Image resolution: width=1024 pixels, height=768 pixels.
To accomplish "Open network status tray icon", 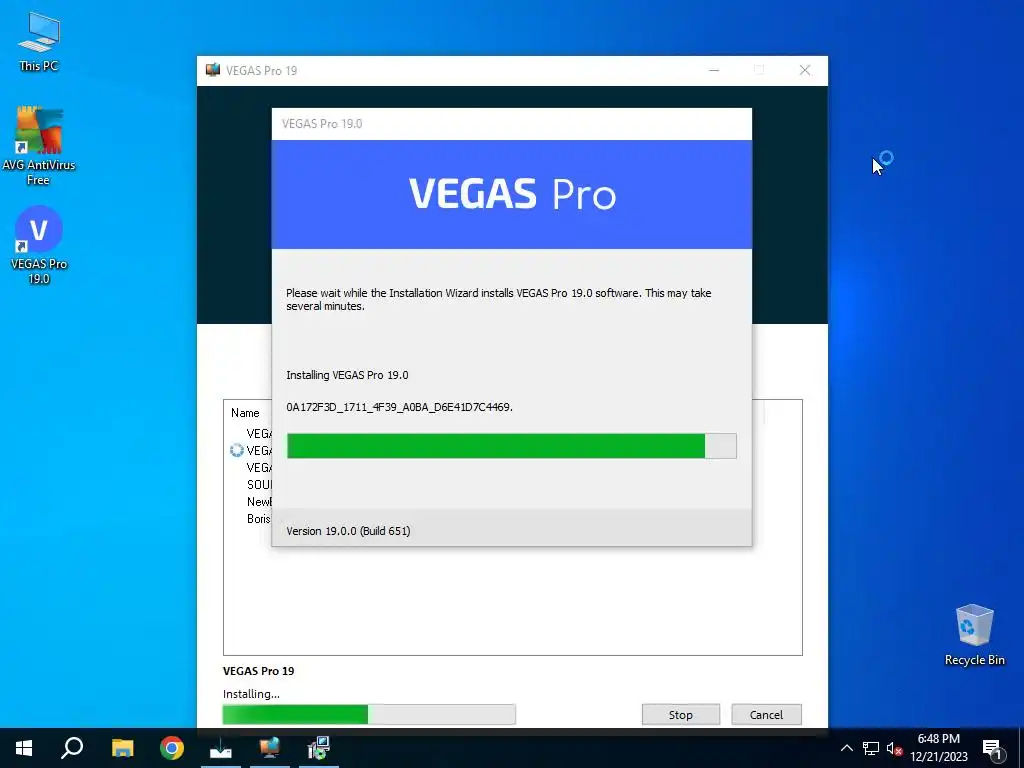I will click(871, 748).
